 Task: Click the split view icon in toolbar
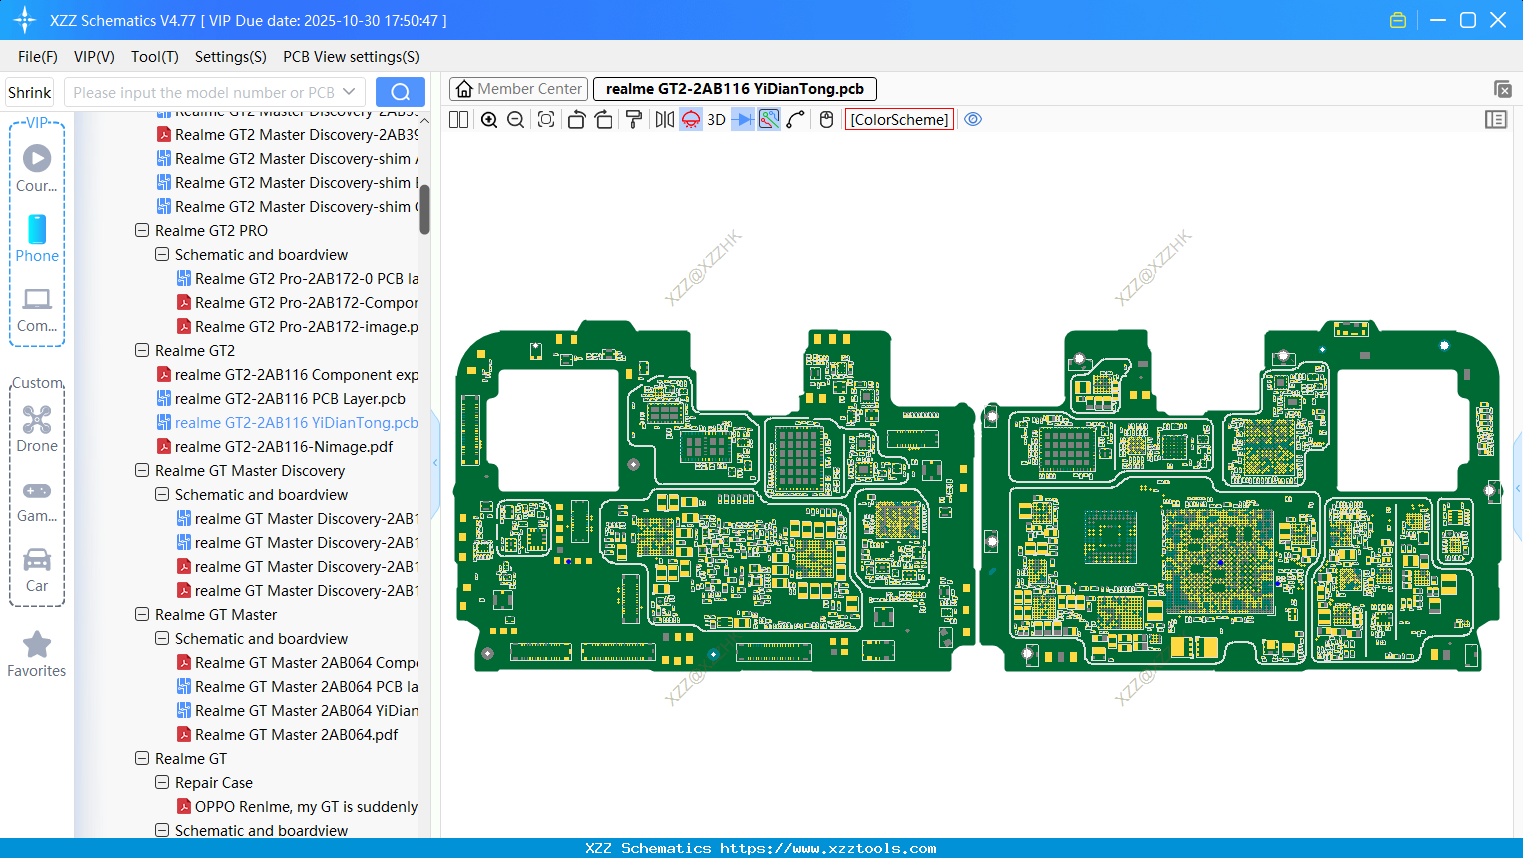point(459,120)
